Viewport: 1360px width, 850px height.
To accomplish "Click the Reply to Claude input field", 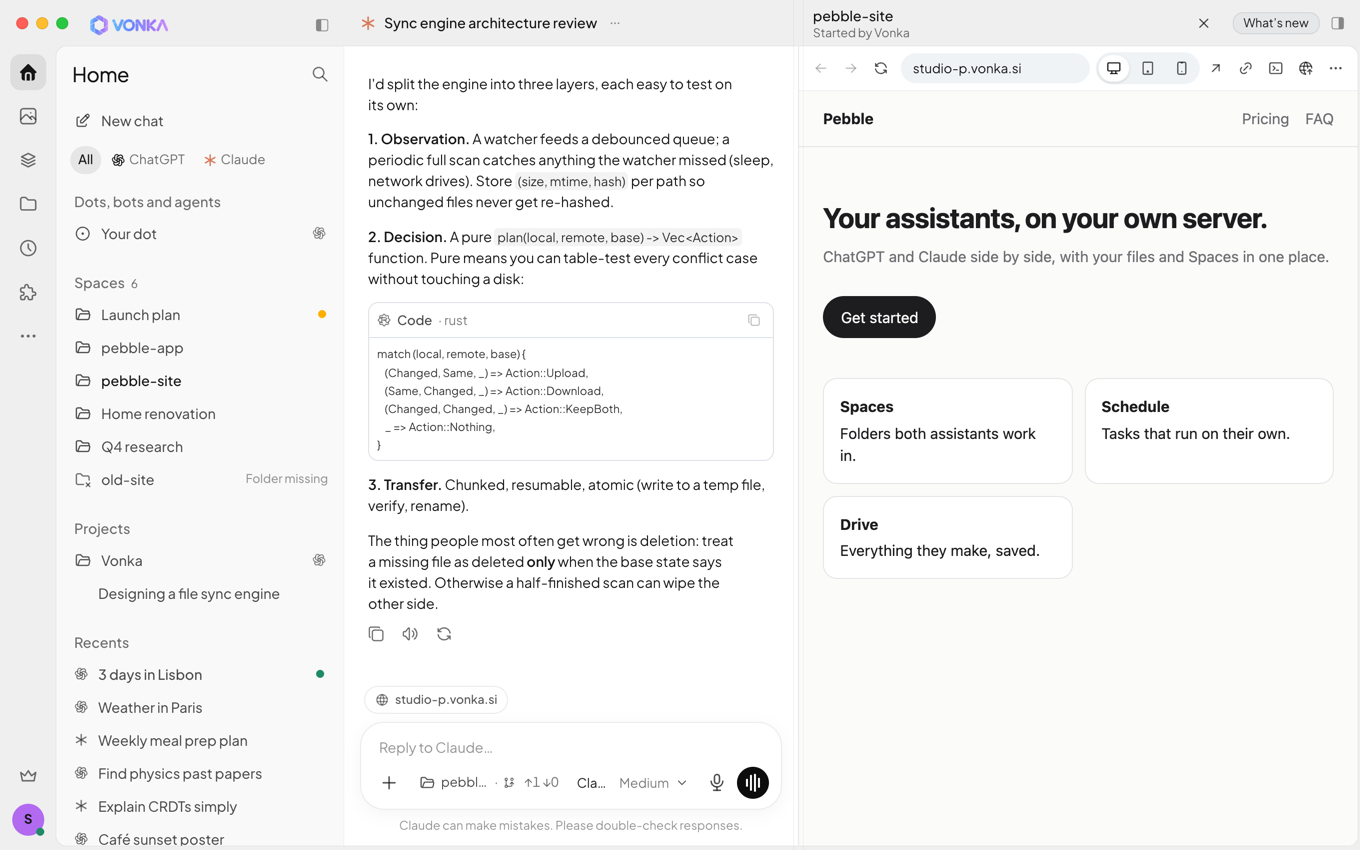I will pyautogui.click(x=570, y=747).
